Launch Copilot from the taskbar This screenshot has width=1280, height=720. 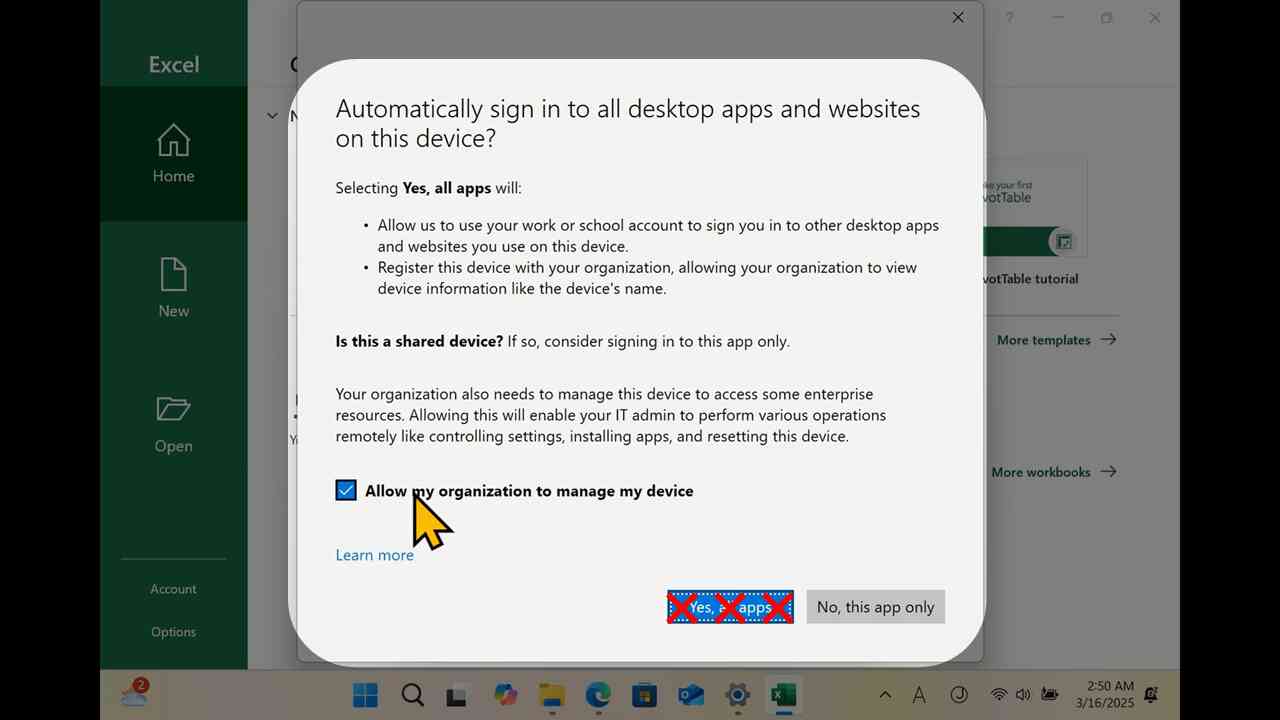click(x=505, y=695)
